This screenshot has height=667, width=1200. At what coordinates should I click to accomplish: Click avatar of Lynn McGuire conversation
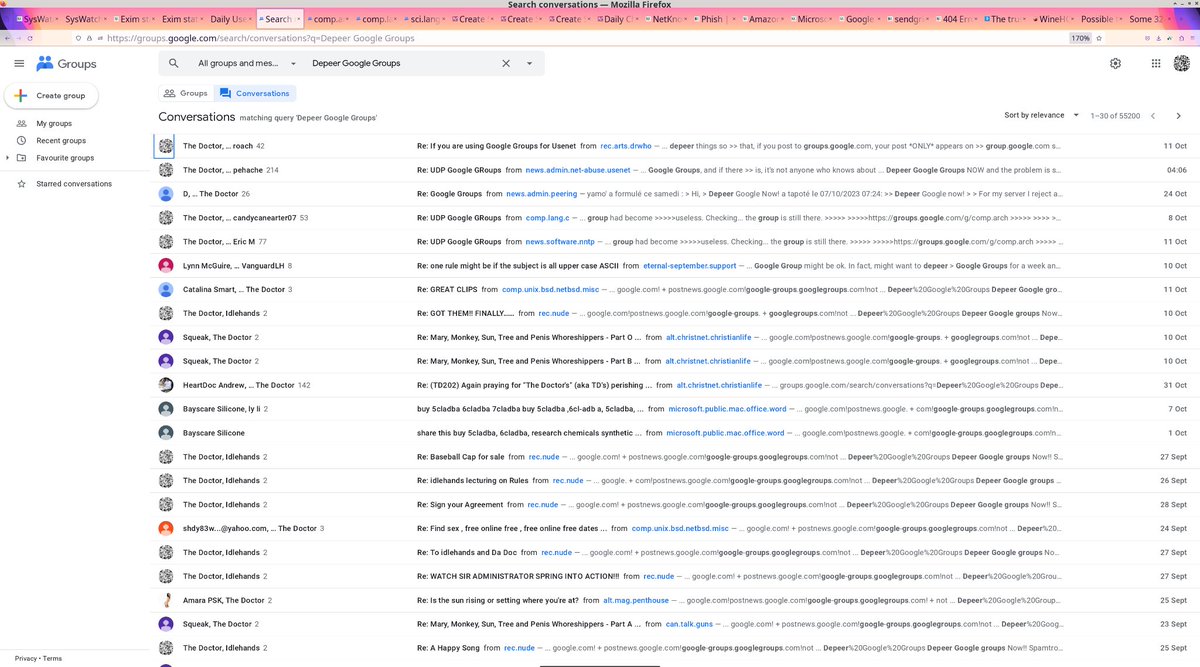(166, 265)
